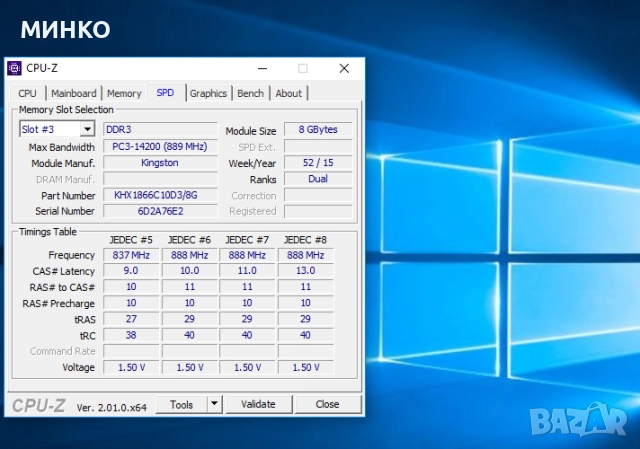Select the PC3-14200 (889 MHz) bandwidth value
Image resolution: width=640 pixels, height=449 pixels.
[x=160, y=146]
